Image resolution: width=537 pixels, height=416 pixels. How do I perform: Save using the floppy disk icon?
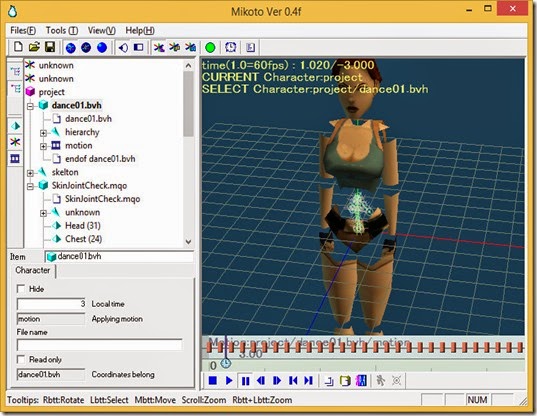pos(50,47)
